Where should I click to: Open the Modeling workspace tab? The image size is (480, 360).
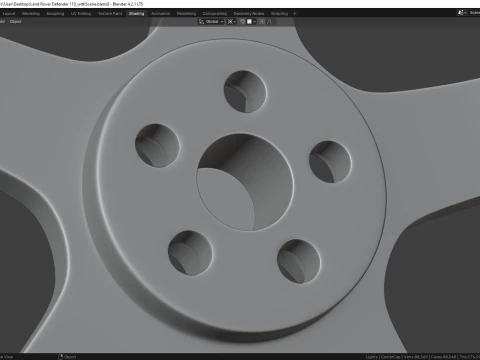point(31,14)
